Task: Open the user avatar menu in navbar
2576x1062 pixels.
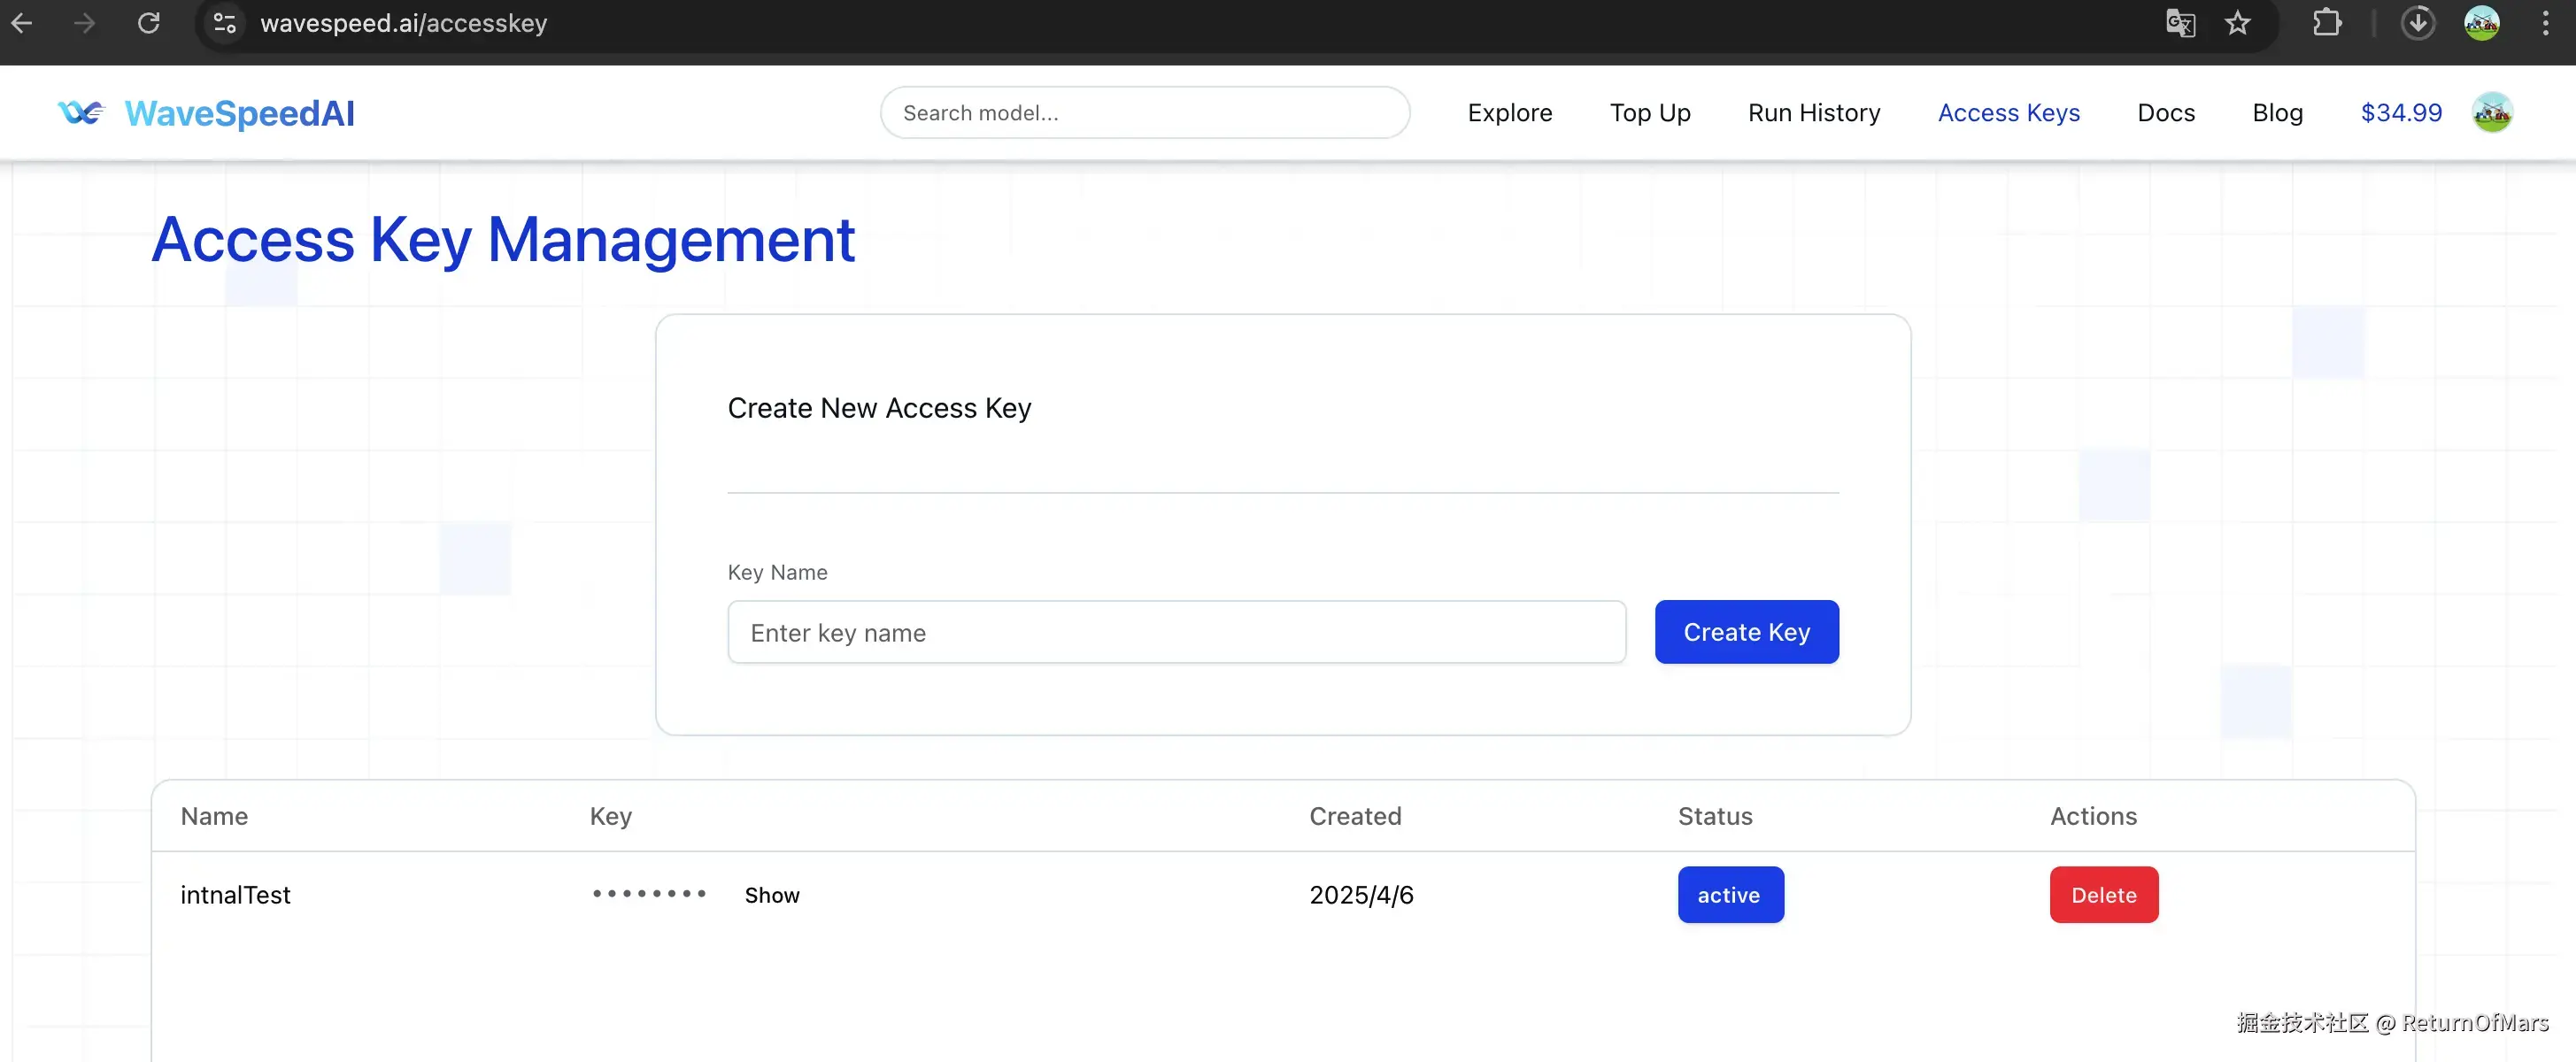Action: [2492, 113]
